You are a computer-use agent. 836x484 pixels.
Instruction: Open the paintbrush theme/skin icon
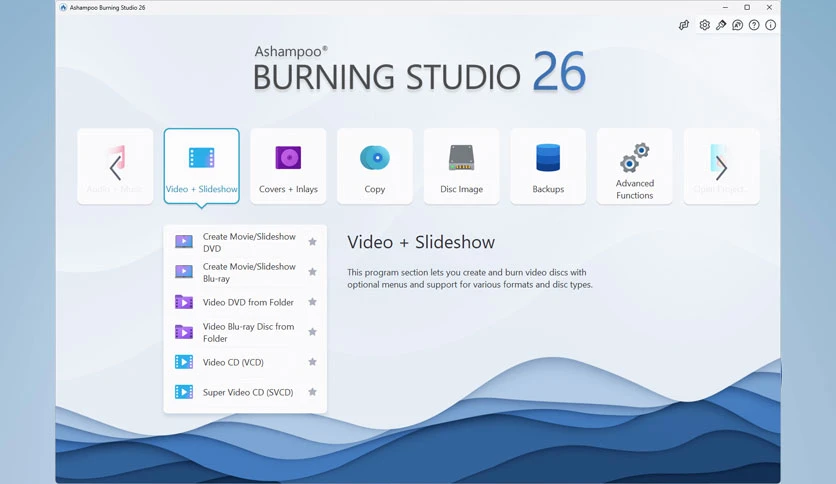(721, 25)
